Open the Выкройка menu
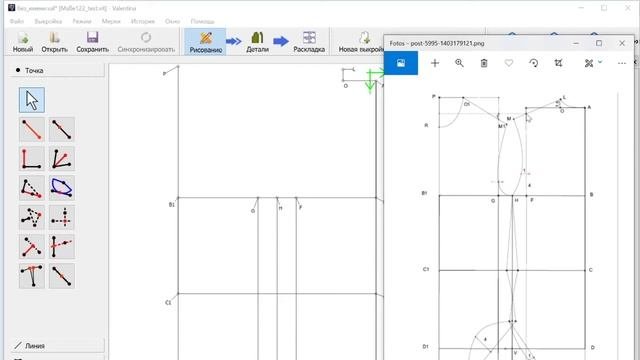The width and height of the screenshot is (640, 360). [48, 21]
